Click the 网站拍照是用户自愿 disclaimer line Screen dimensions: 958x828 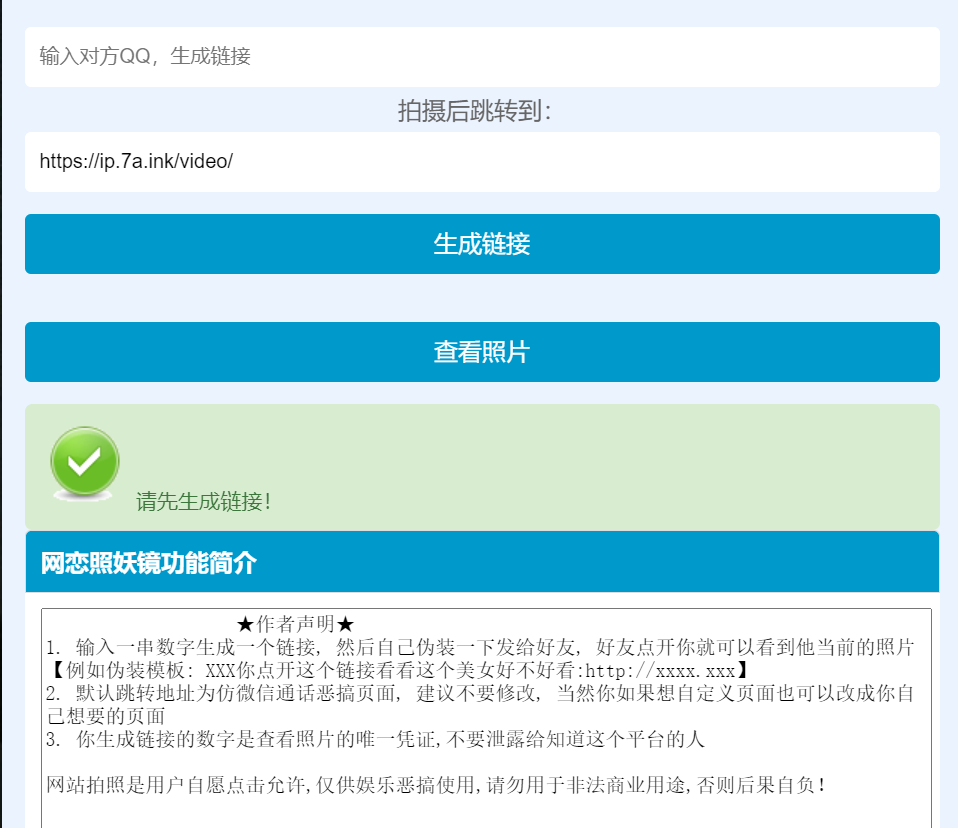pos(436,785)
